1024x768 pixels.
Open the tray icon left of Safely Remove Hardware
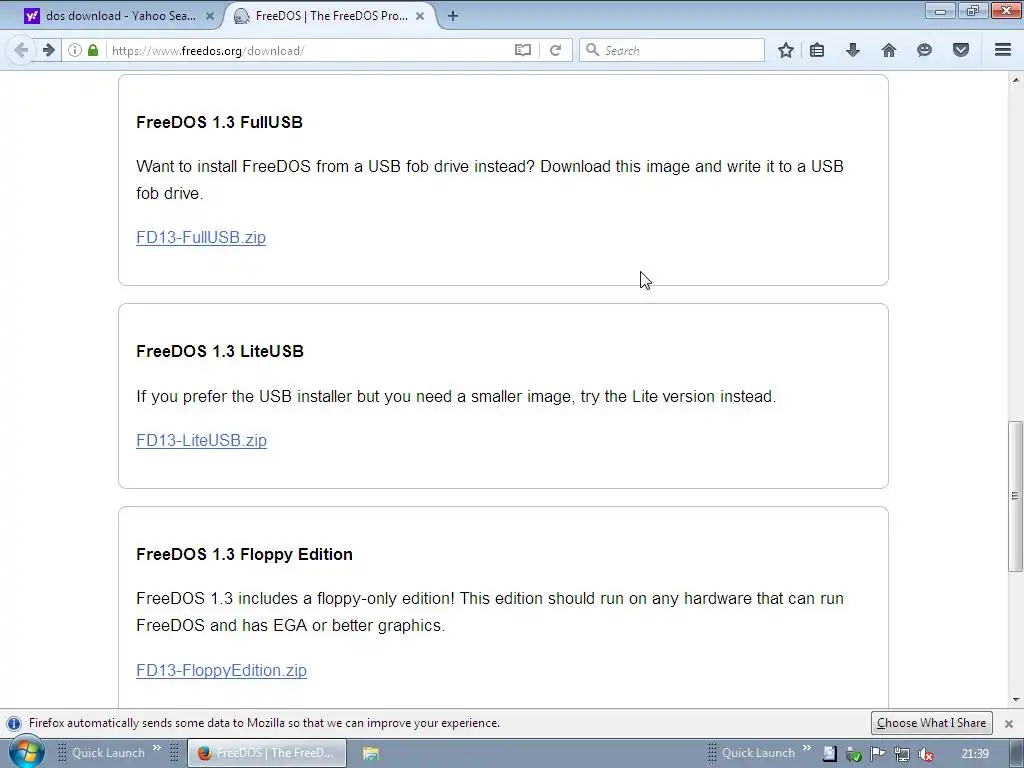(x=829, y=754)
